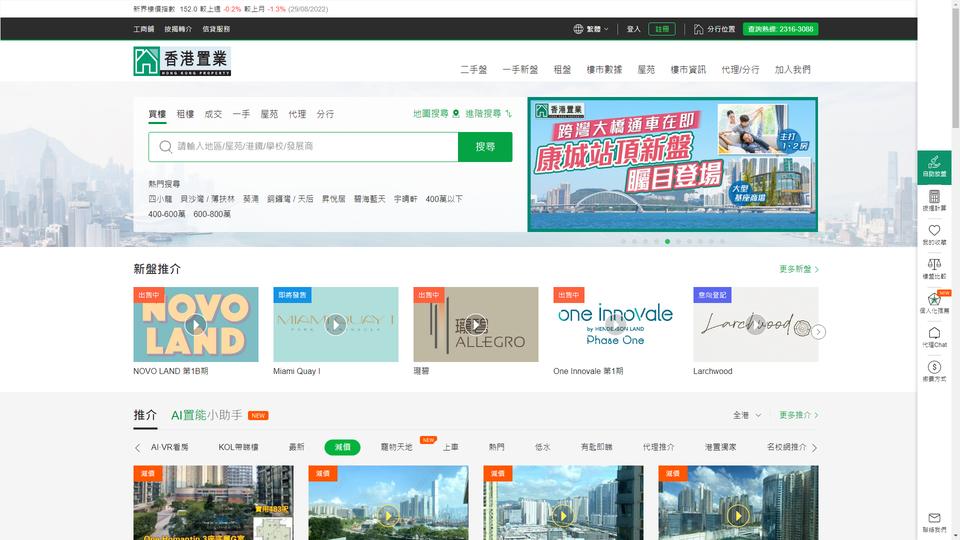This screenshot has height=540, width=960.
Task: Open 更多新盤 link
Action: pyautogui.click(x=798, y=269)
